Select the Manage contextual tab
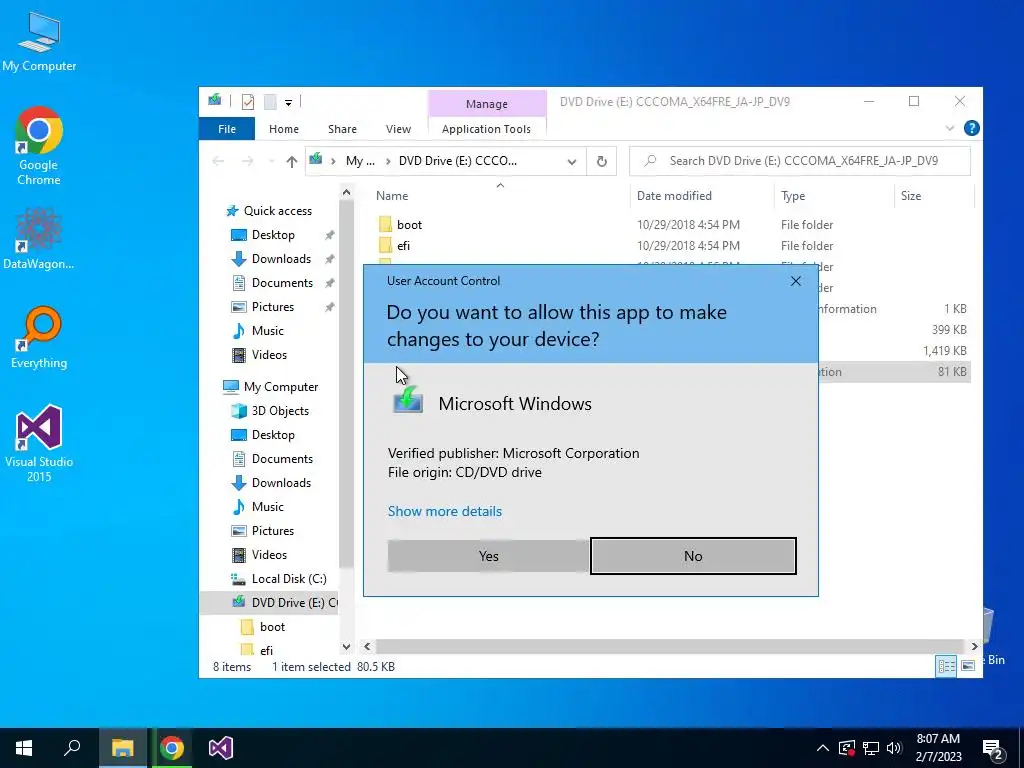Image resolution: width=1024 pixels, height=768 pixels. (487, 104)
